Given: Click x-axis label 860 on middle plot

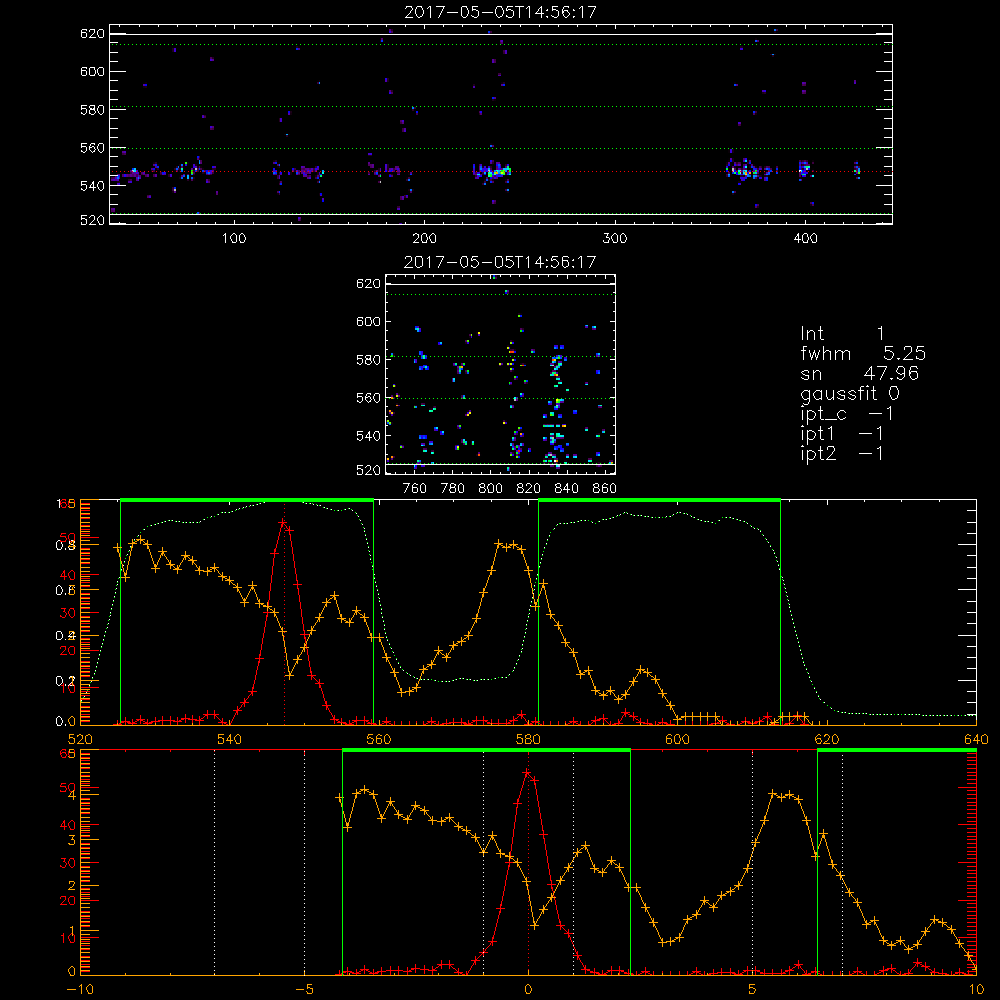Looking at the screenshot, I should [605, 489].
